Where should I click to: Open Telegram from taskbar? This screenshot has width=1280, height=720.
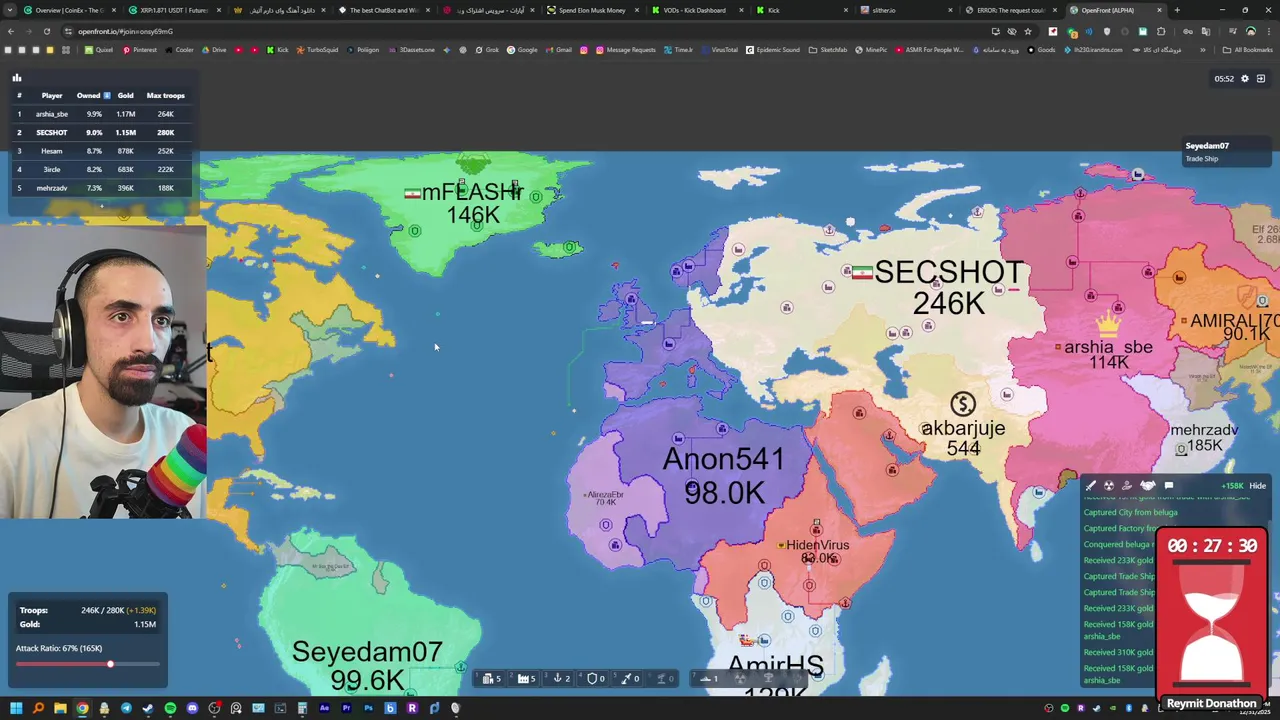(126, 709)
